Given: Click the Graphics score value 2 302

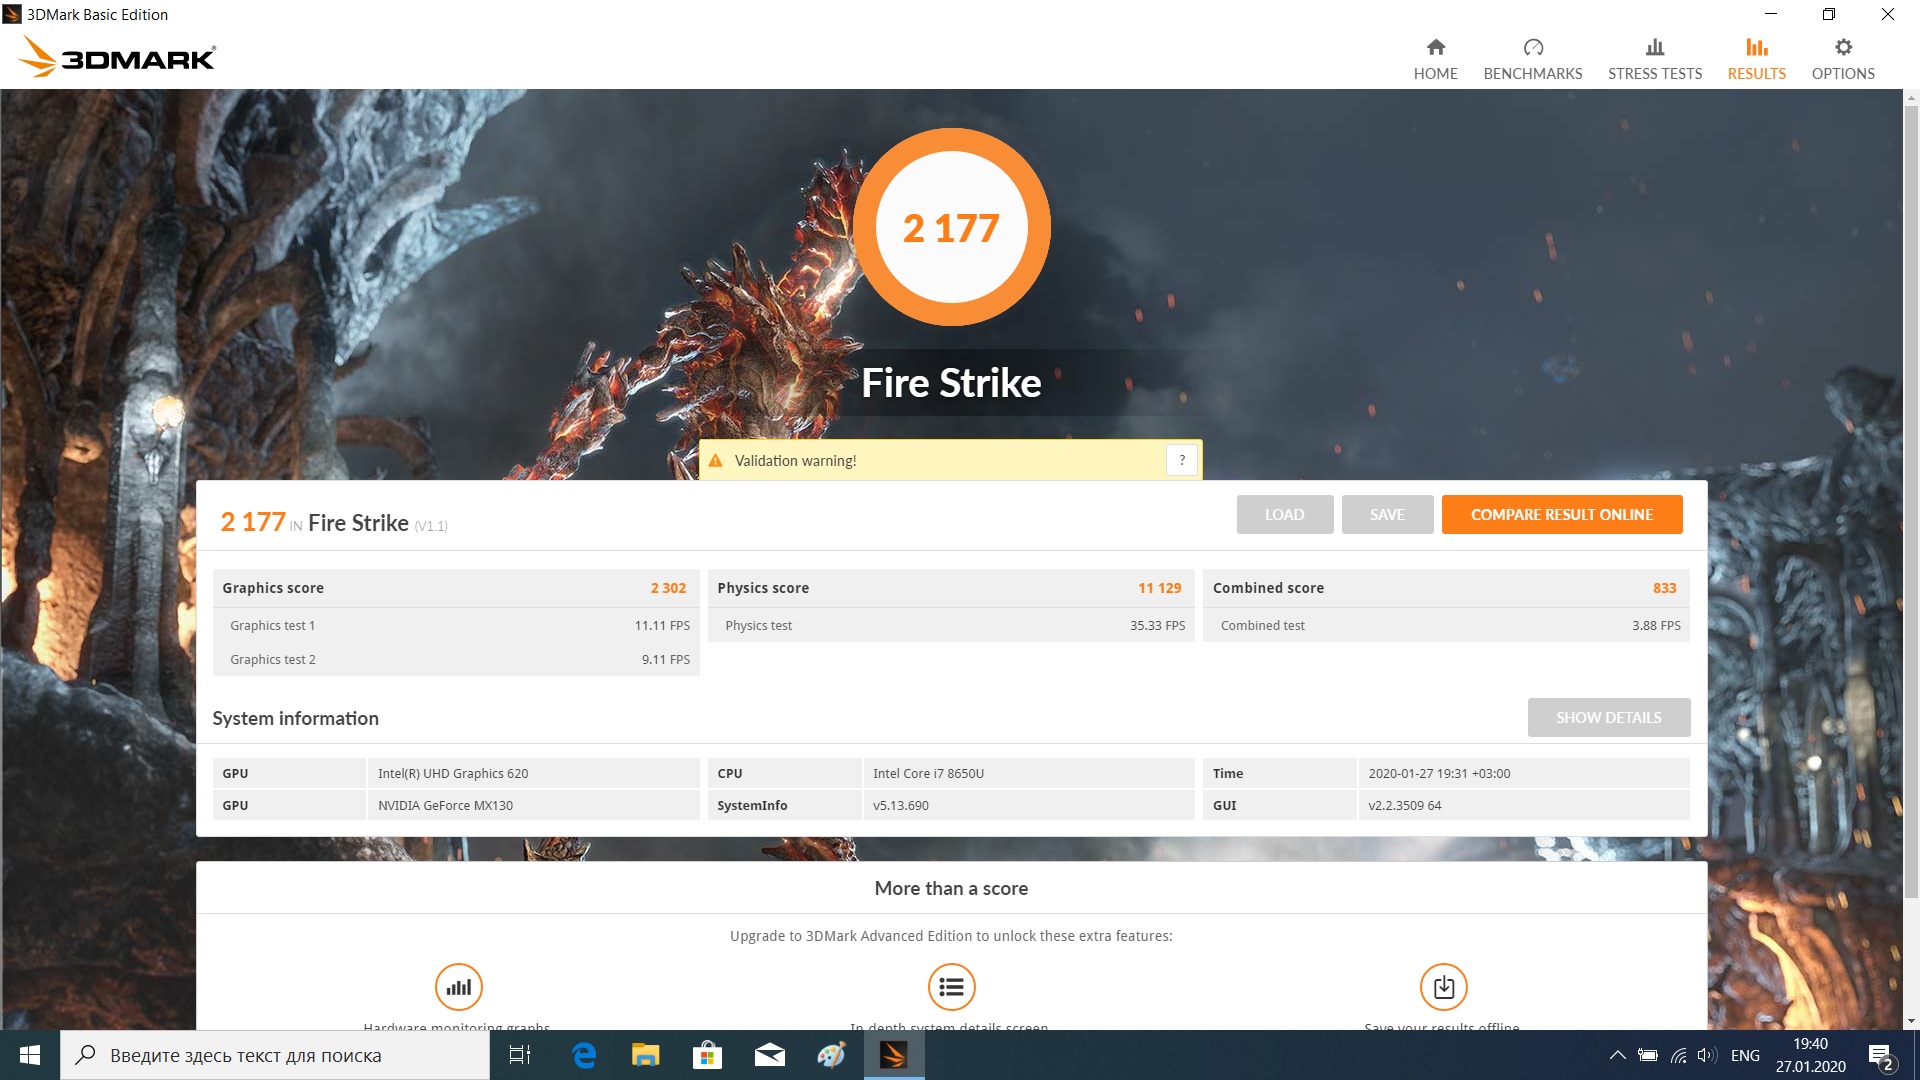Looking at the screenshot, I should [668, 588].
